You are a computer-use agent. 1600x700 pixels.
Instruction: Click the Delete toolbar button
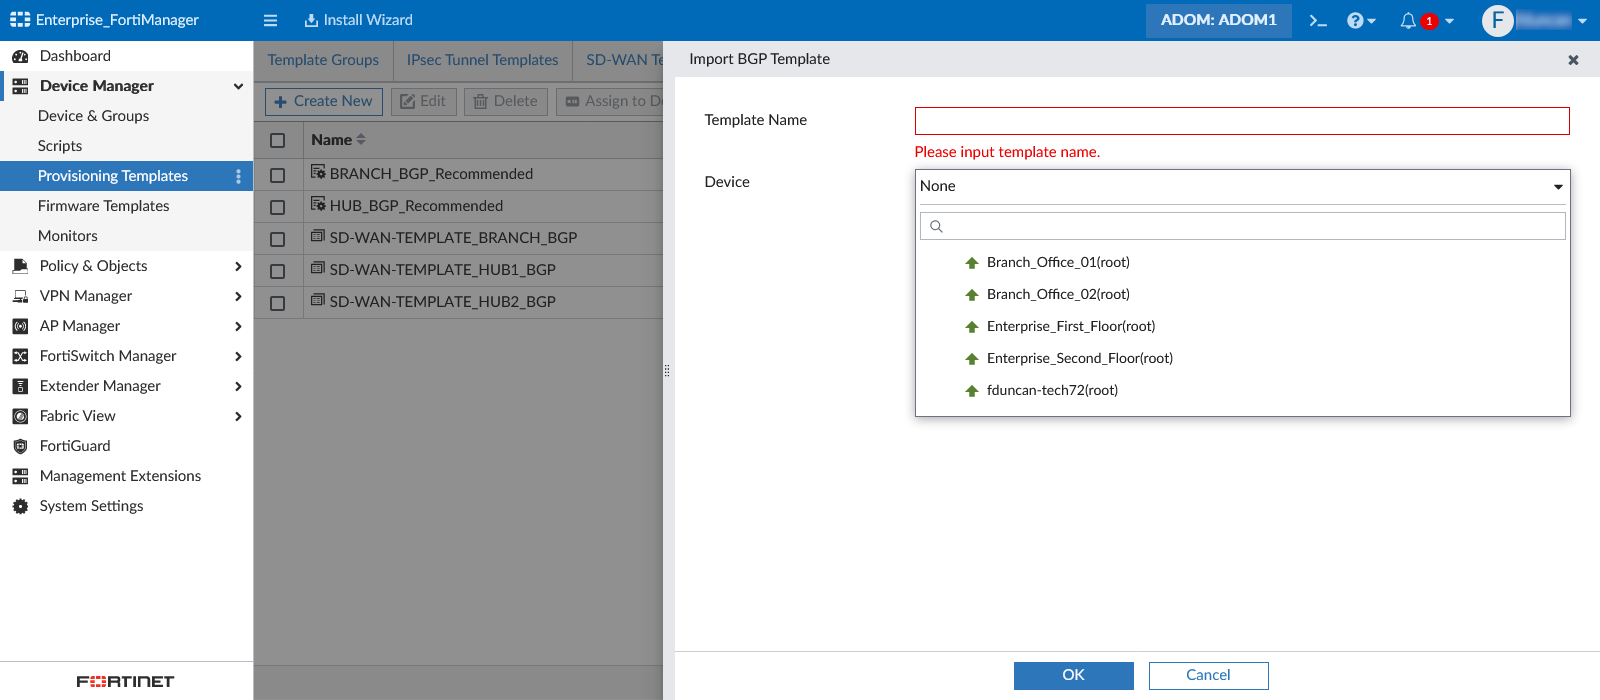click(505, 101)
